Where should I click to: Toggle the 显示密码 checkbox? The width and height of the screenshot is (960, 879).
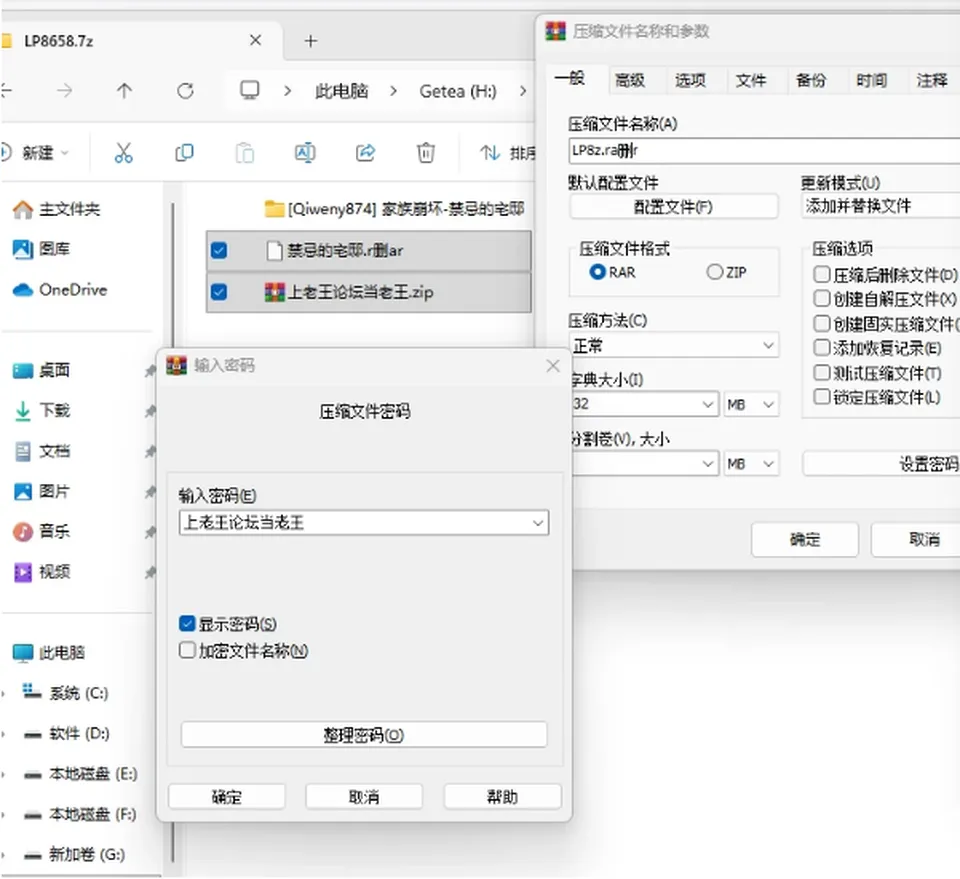(x=187, y=624)
